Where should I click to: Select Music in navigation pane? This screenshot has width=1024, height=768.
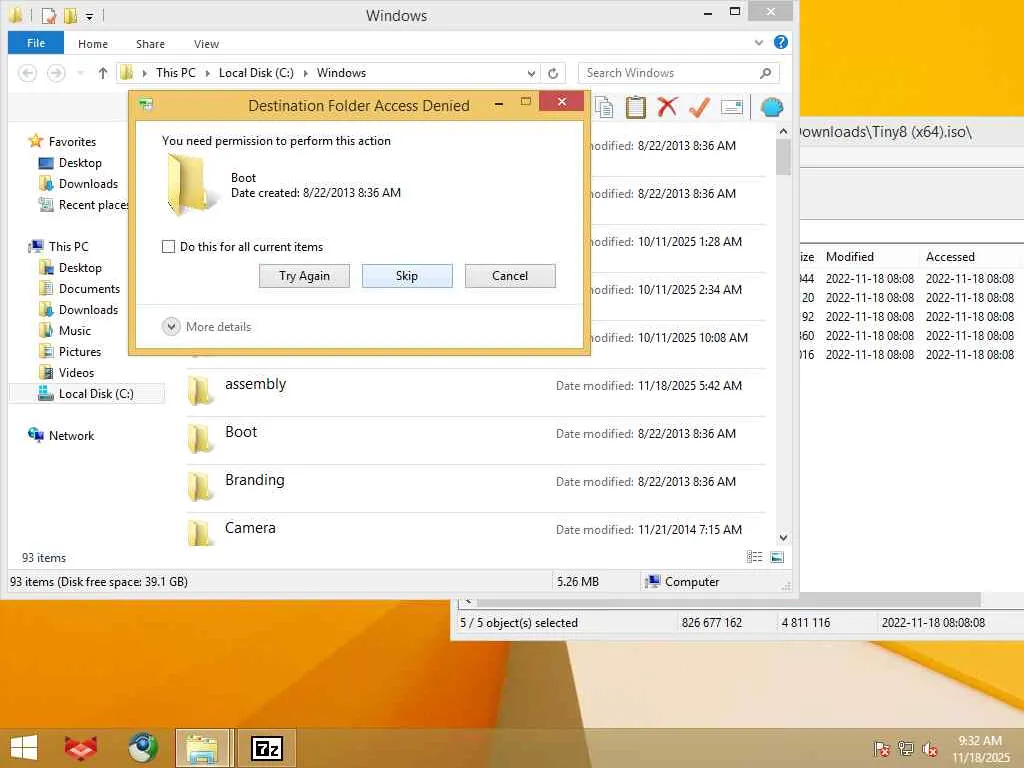pos(74,330)
